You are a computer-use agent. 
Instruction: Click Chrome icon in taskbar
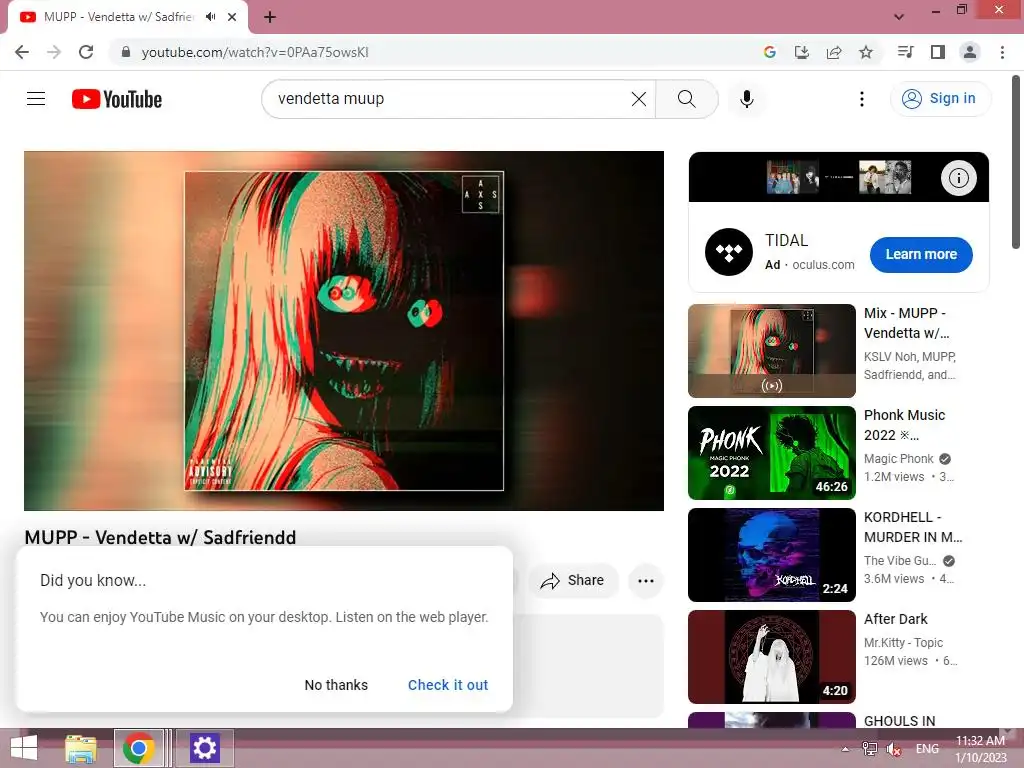click(x=138, y=748)
